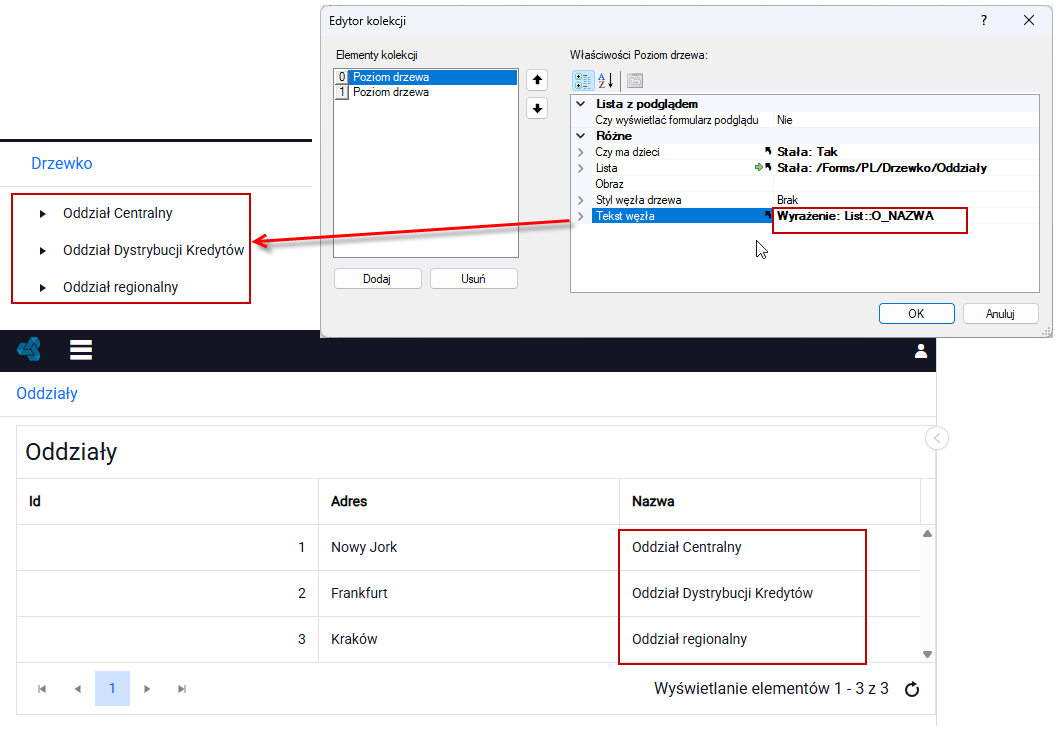Click the Dodaj button

point(377,278)
